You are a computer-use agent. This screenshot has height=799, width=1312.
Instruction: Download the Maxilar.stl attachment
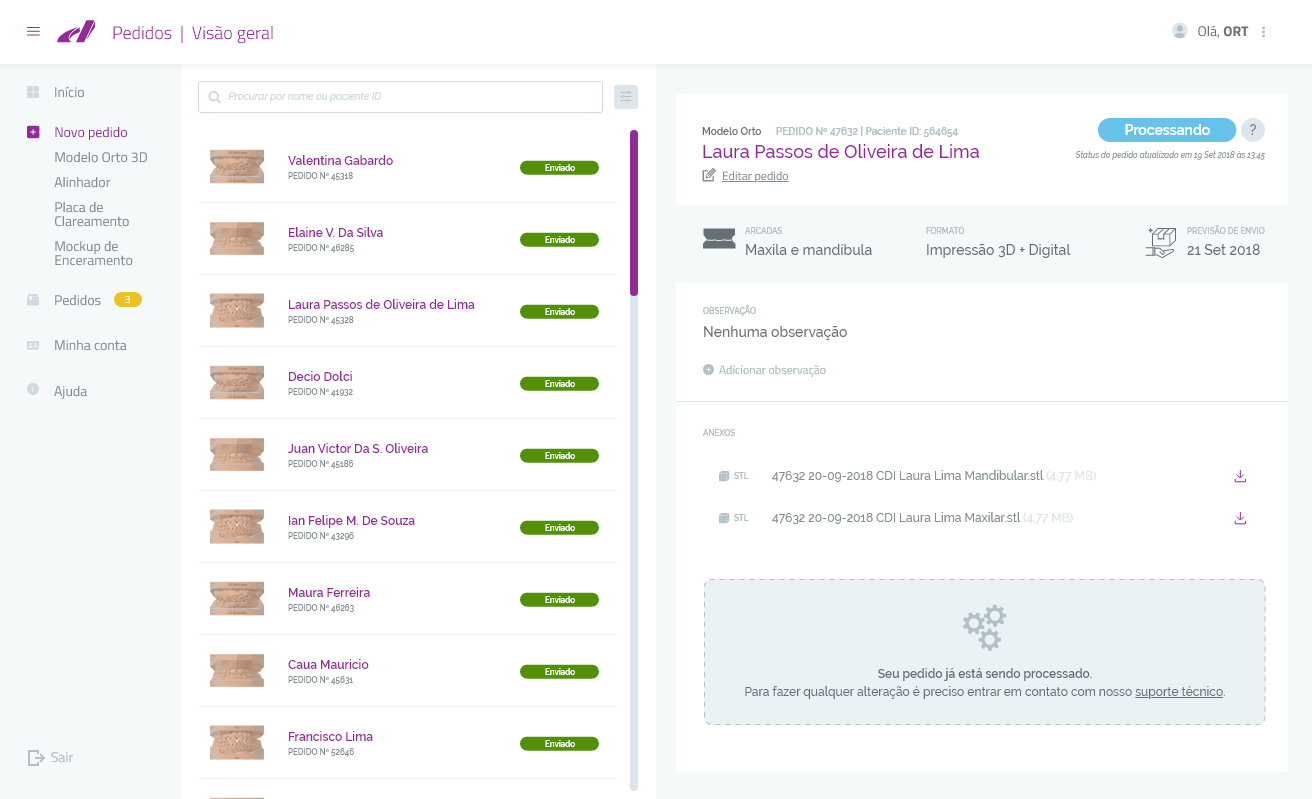(x=1240, y=518)
